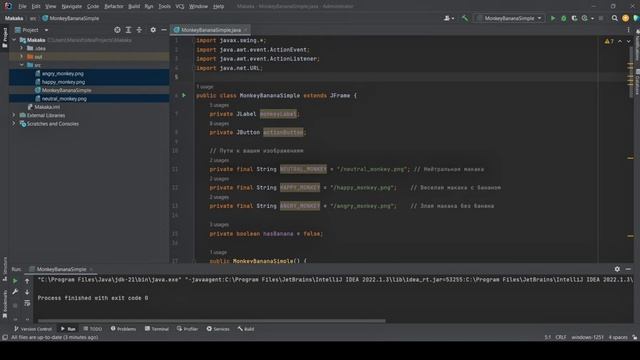Collapse the src folder
640x360 pixels.
[x=22, y=65]
